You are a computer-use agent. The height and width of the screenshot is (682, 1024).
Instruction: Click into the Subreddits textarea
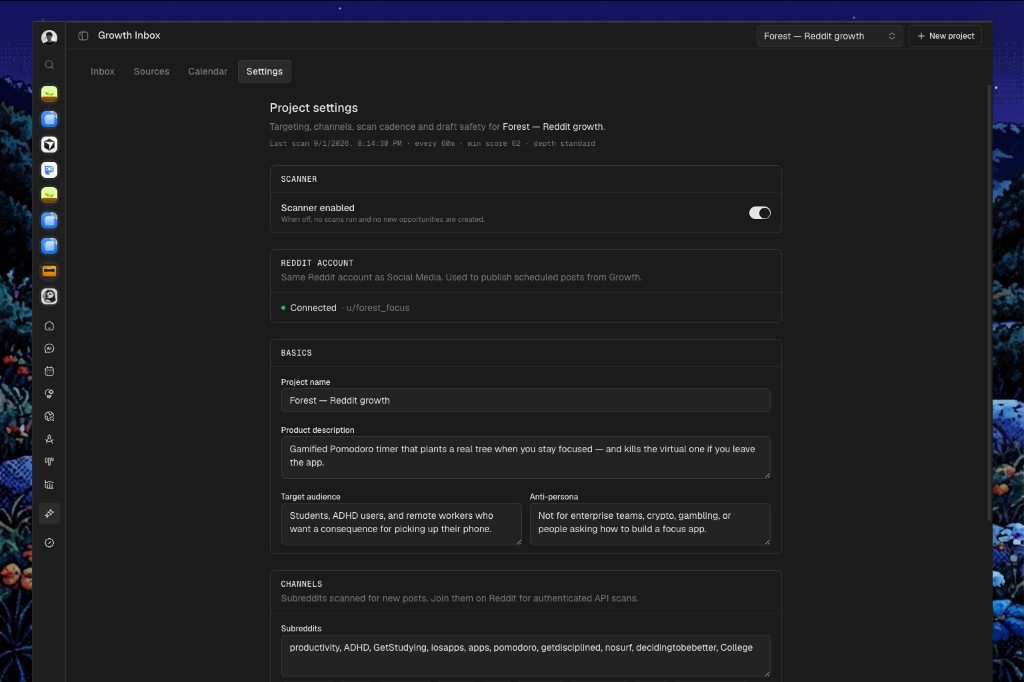coord(526,656)
